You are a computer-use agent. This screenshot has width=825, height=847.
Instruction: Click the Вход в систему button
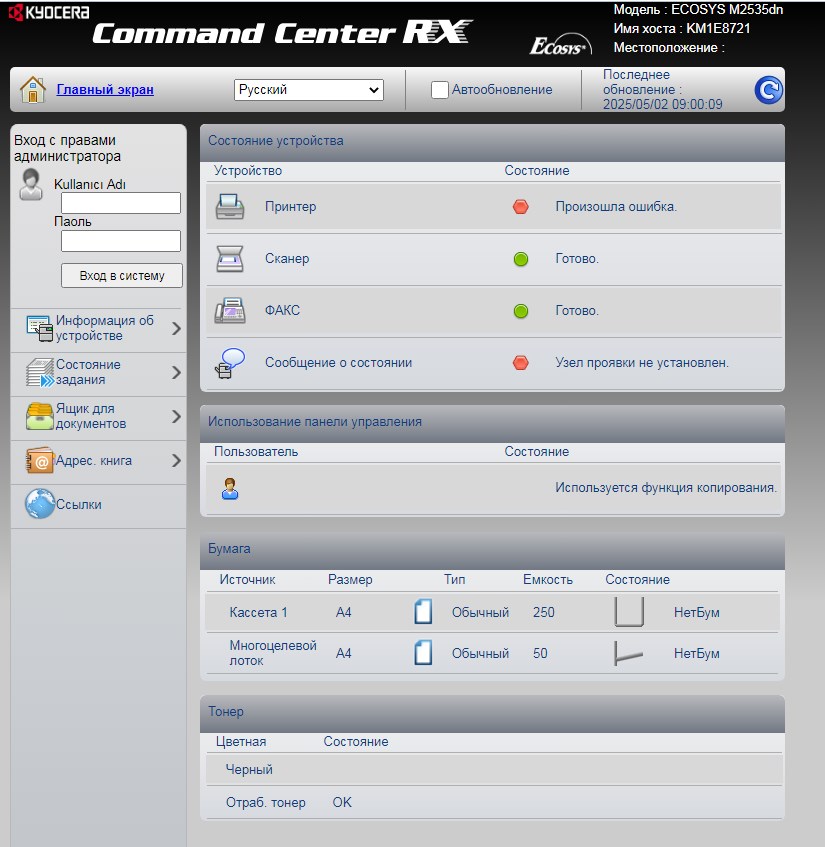coord(122,275)
